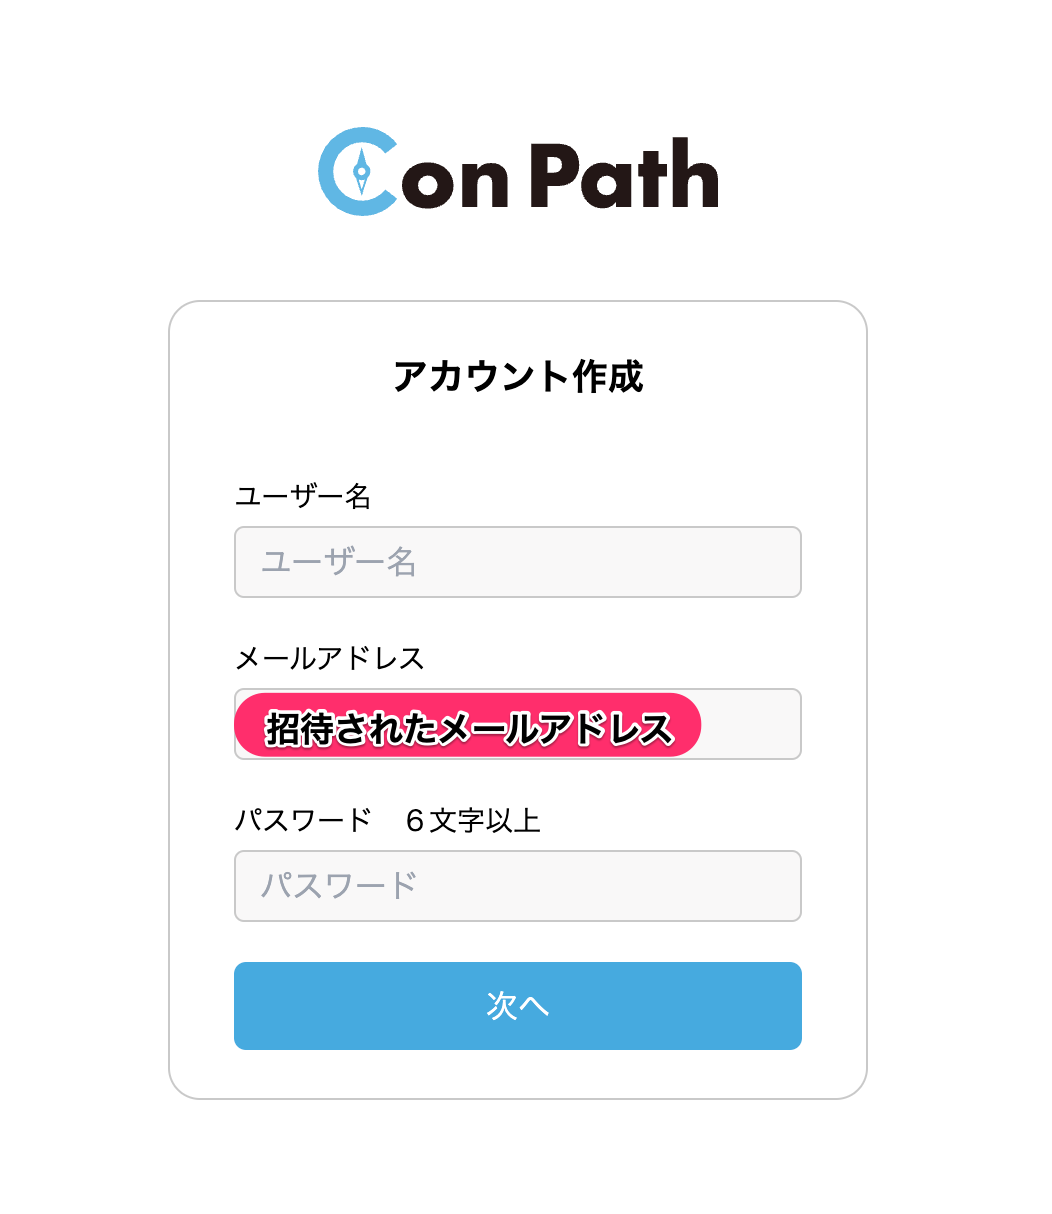Screen dimensions: 1052x1214
Task: Click the 次へ text on the submit button
Action: 518,1006
